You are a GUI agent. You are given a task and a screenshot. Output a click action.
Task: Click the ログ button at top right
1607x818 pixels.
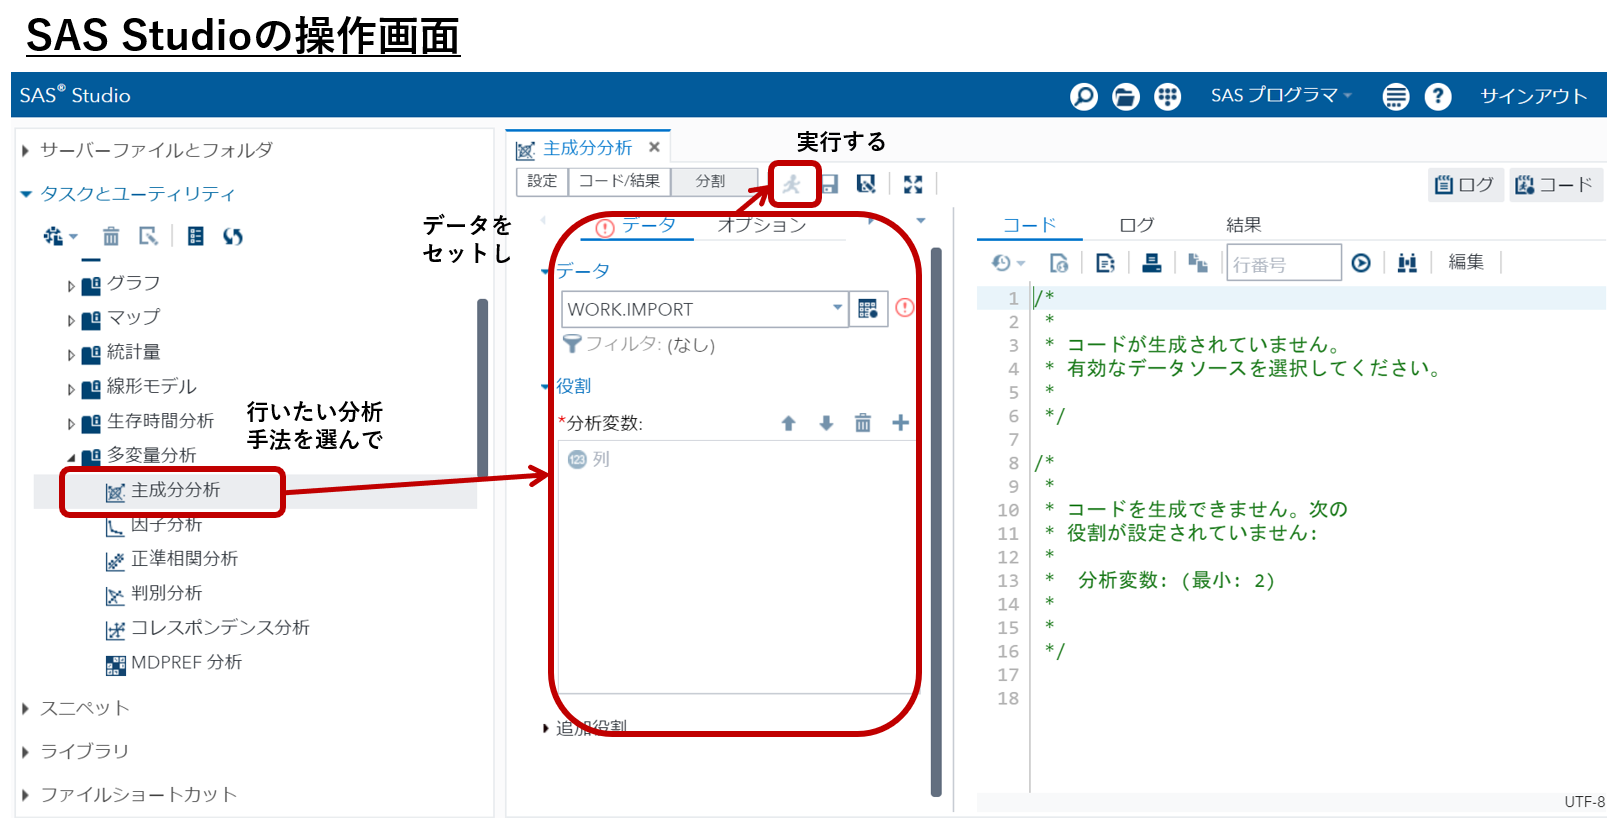pos(1465,184)
